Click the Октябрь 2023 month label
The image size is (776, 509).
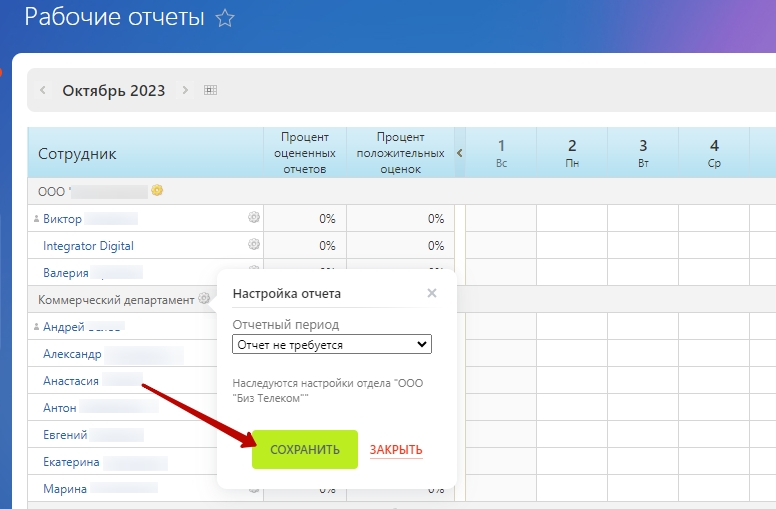point(113,90)
